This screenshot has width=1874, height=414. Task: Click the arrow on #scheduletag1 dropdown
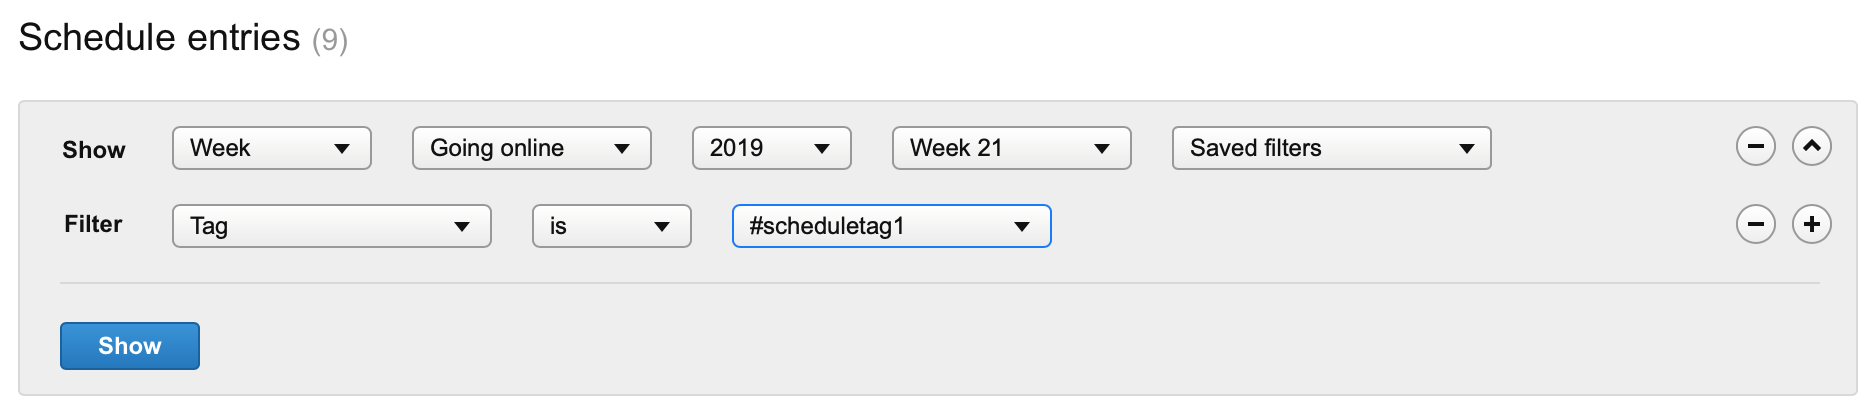coord(1022,227)
